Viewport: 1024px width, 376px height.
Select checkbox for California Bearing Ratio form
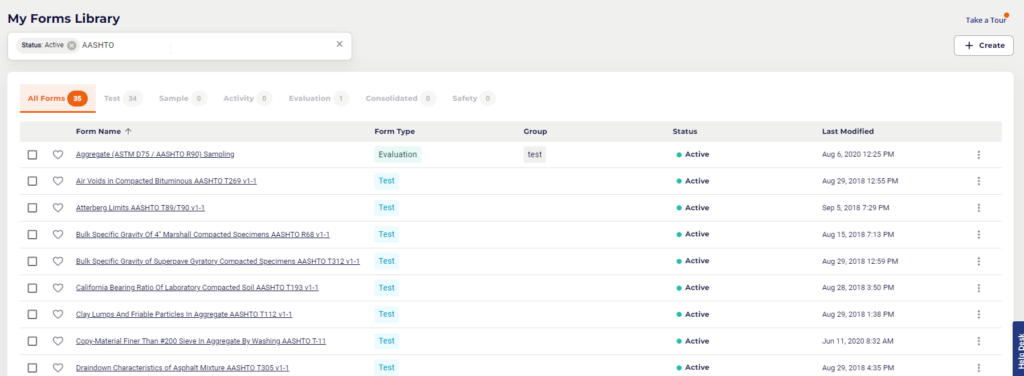[x=32, y=287]
